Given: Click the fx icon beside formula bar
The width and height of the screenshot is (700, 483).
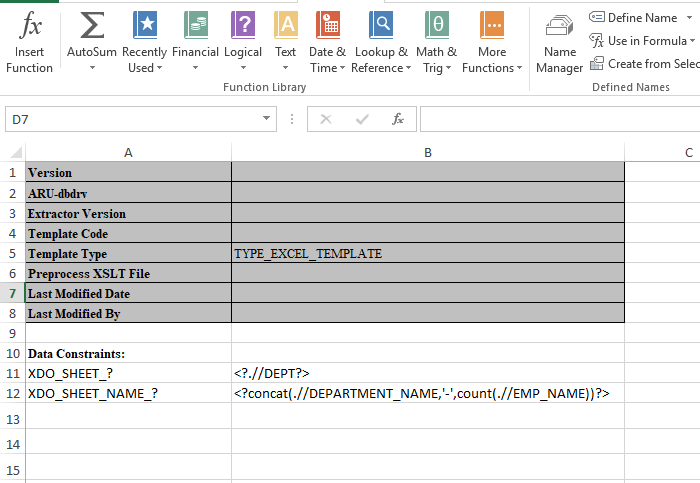Looking at the screenshot, I should coord(398,119).
